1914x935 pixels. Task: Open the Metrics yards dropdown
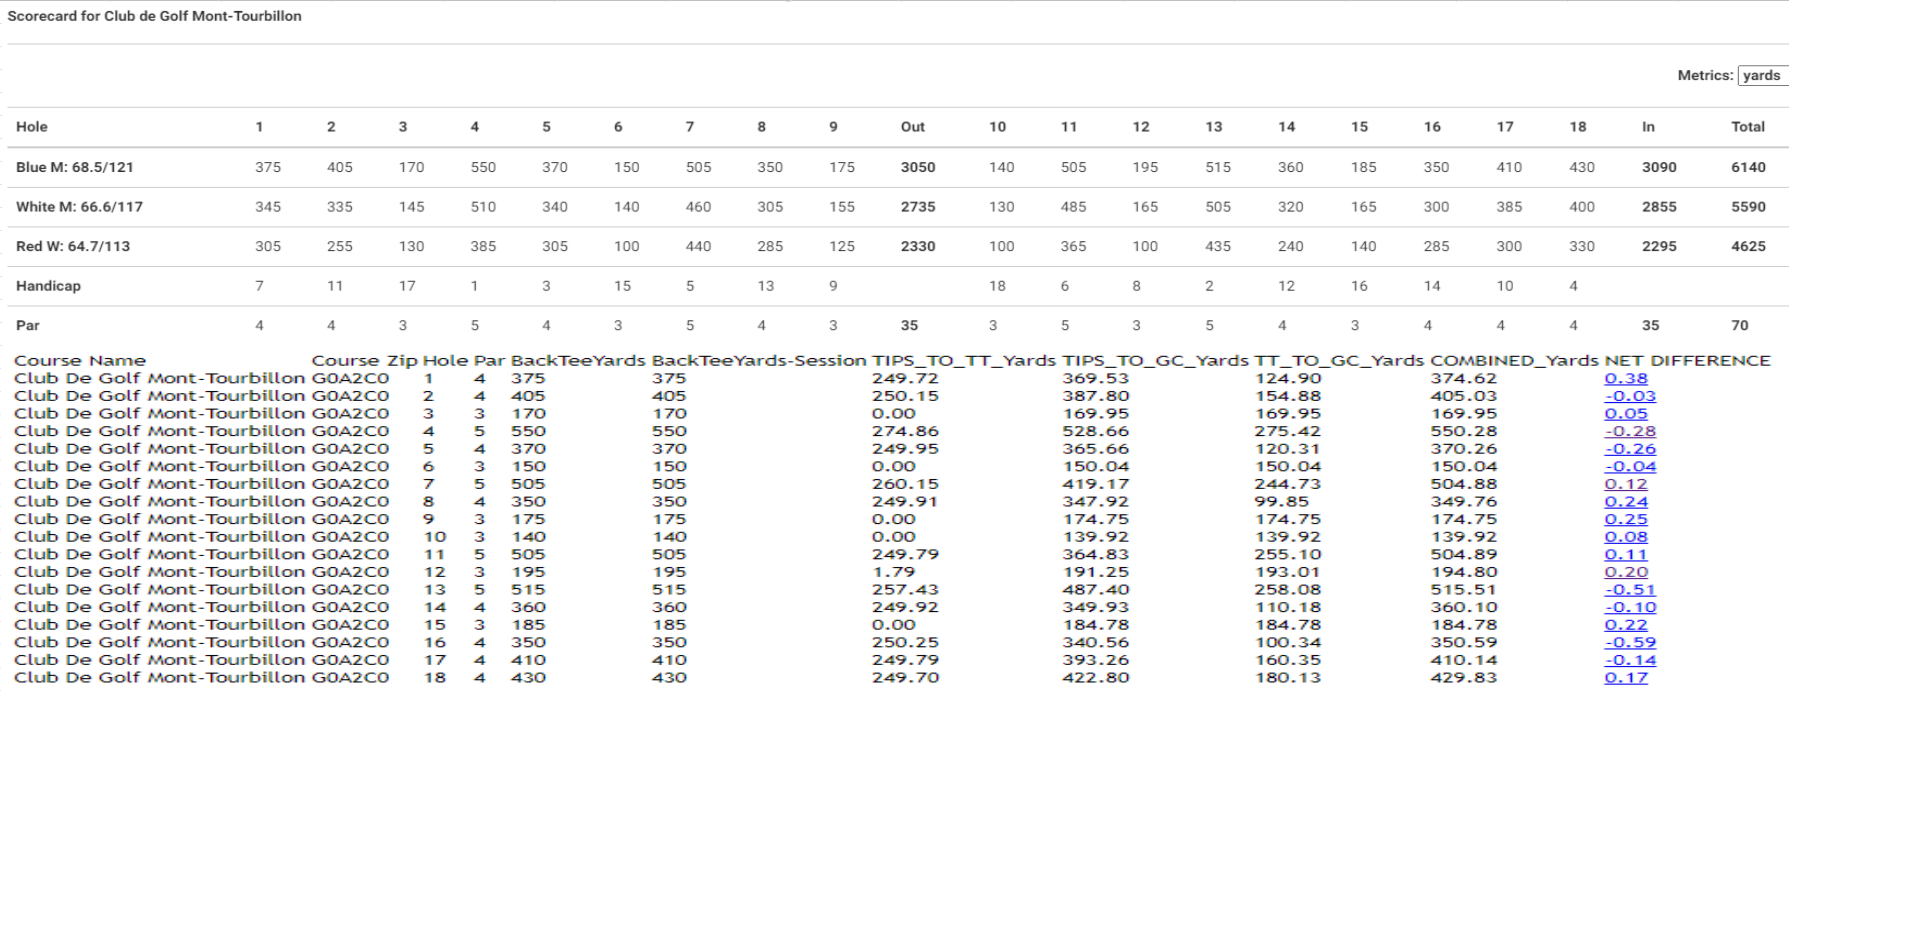click(x=1763, y=75)
